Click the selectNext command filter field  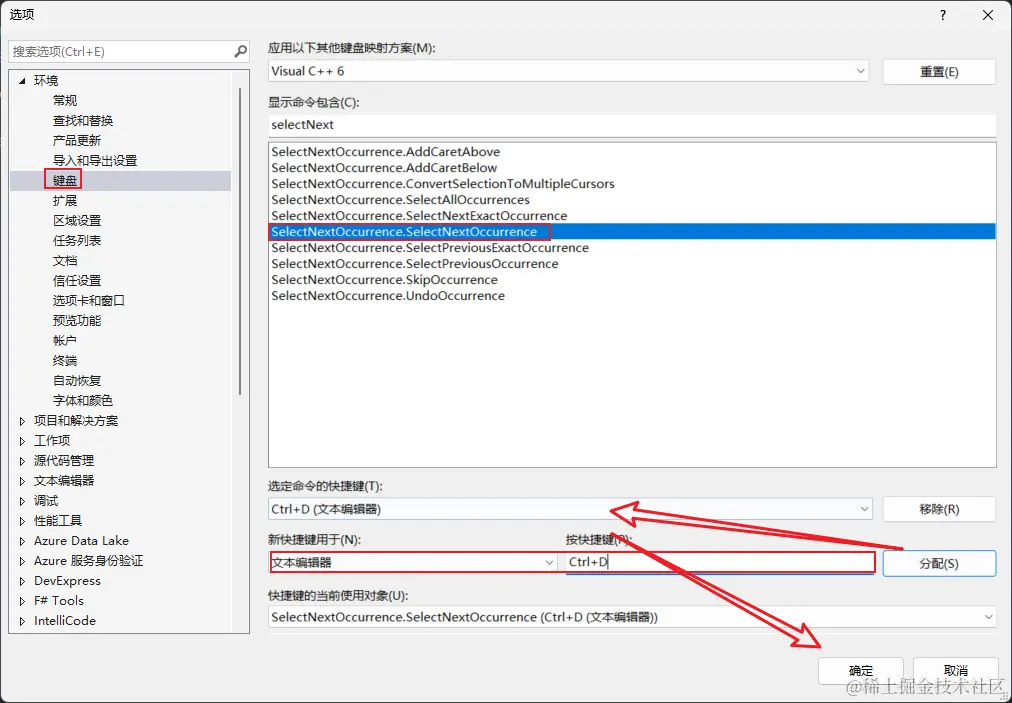632,125
